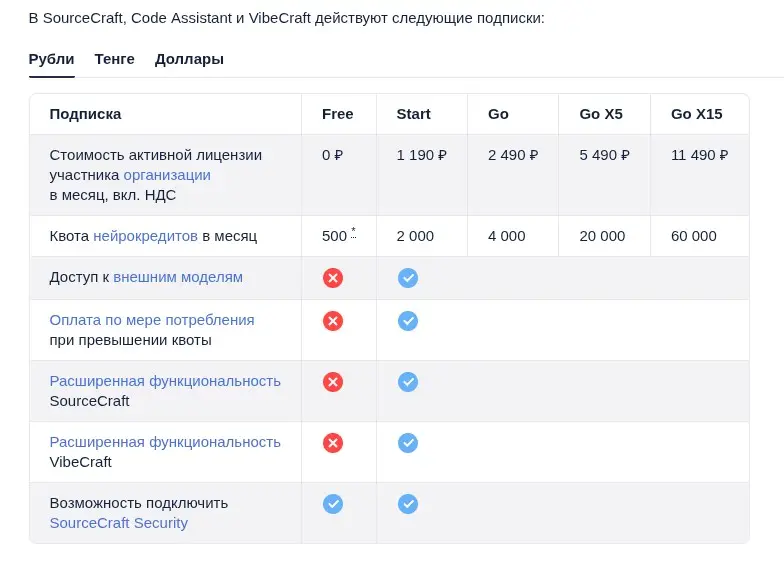Viewport: 784px width, 565px height.
Task: Open the нейрокредитов link
Action: tap(146, 236)
